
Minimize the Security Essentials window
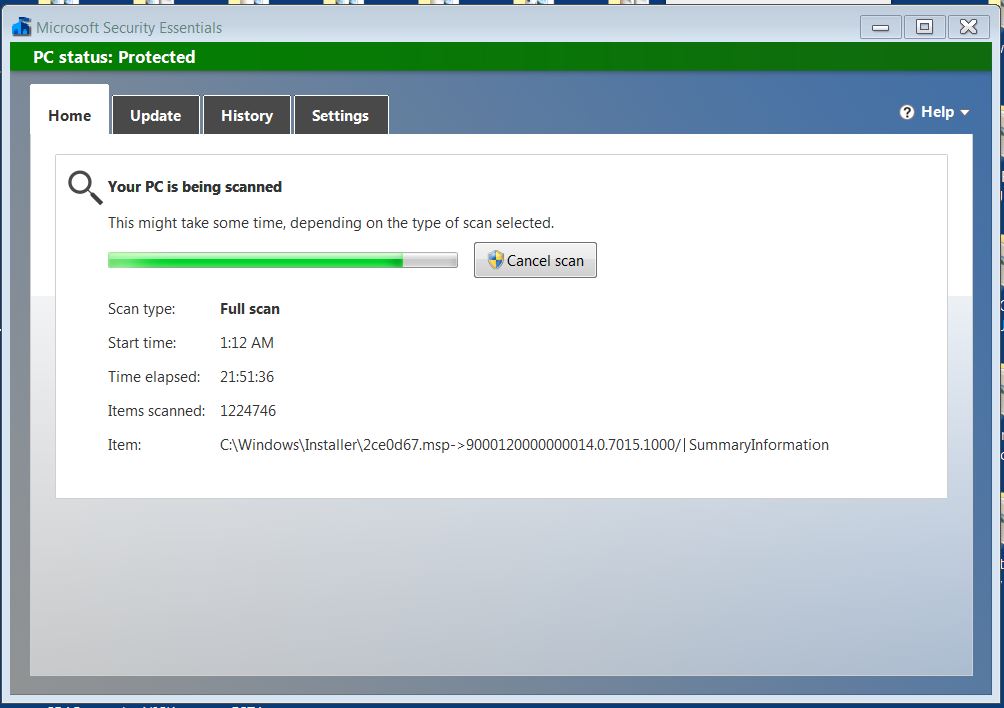tap(881, 27)
